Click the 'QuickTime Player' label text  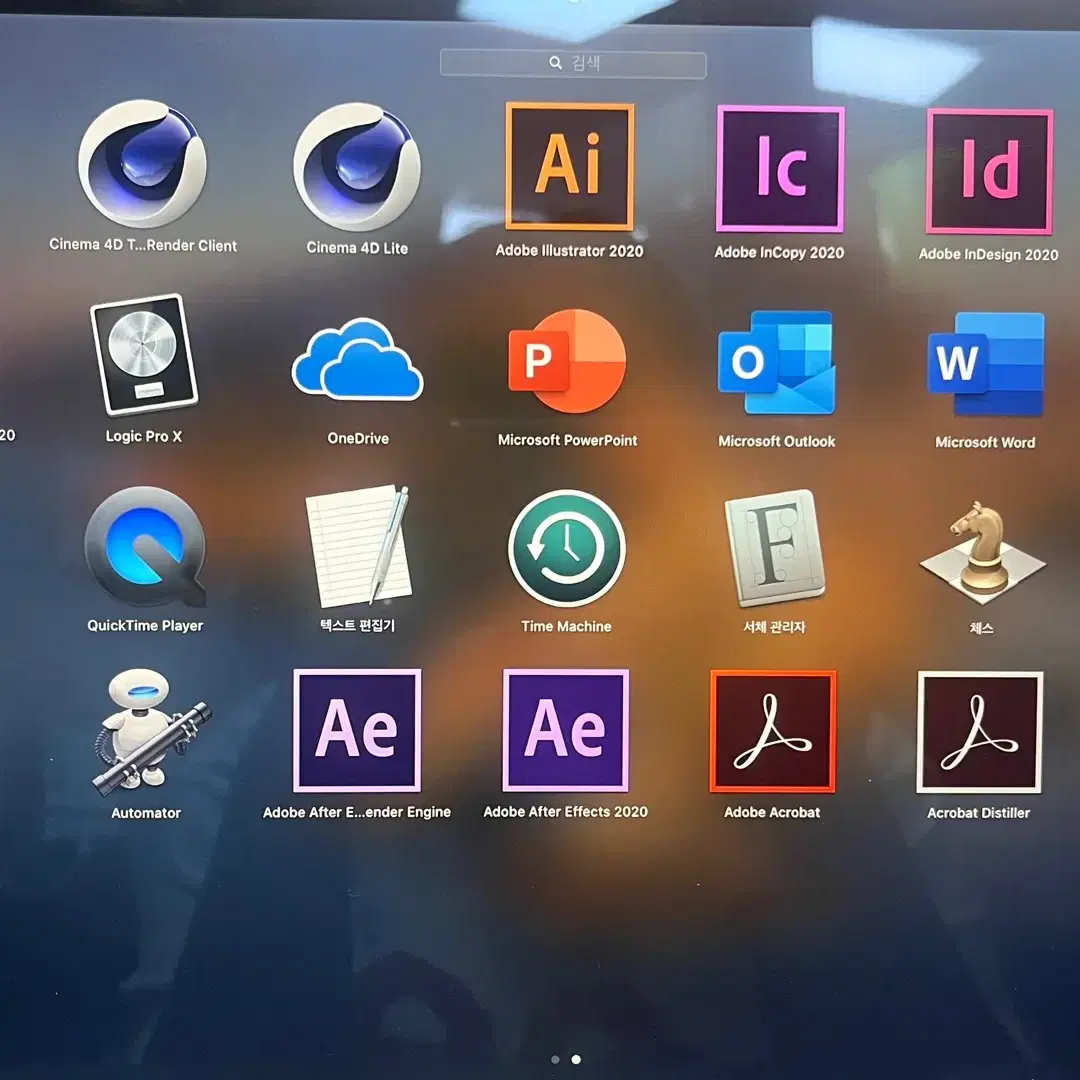coord(145,625)
